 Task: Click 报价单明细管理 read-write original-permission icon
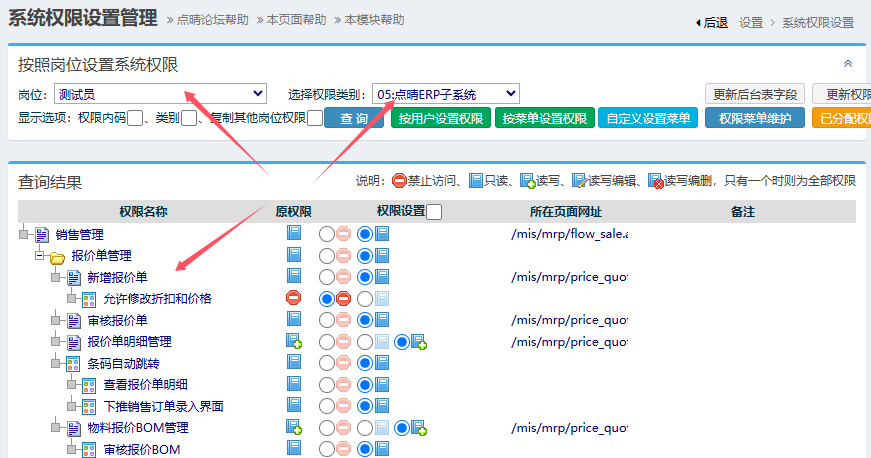(294, 342)
